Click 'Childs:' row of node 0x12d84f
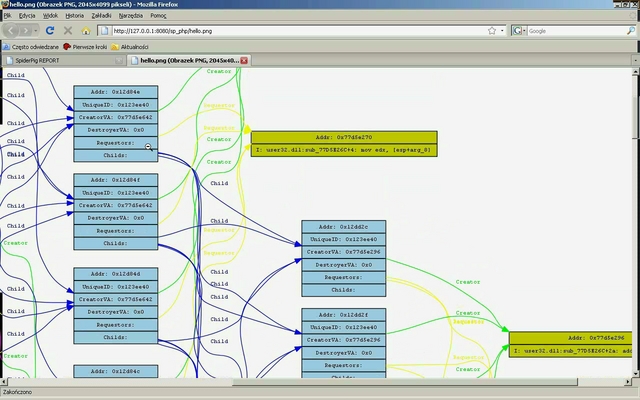This screenshot has height=400, width=640. (x=116, y=243)
